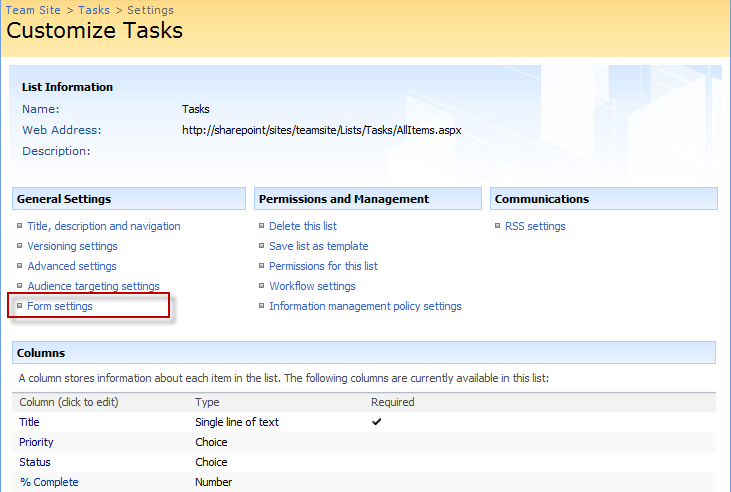This screenshot has height=492, width=731.
Task: Edit the % Complete column
Action: pyautogui.click(x=49, y=482)
